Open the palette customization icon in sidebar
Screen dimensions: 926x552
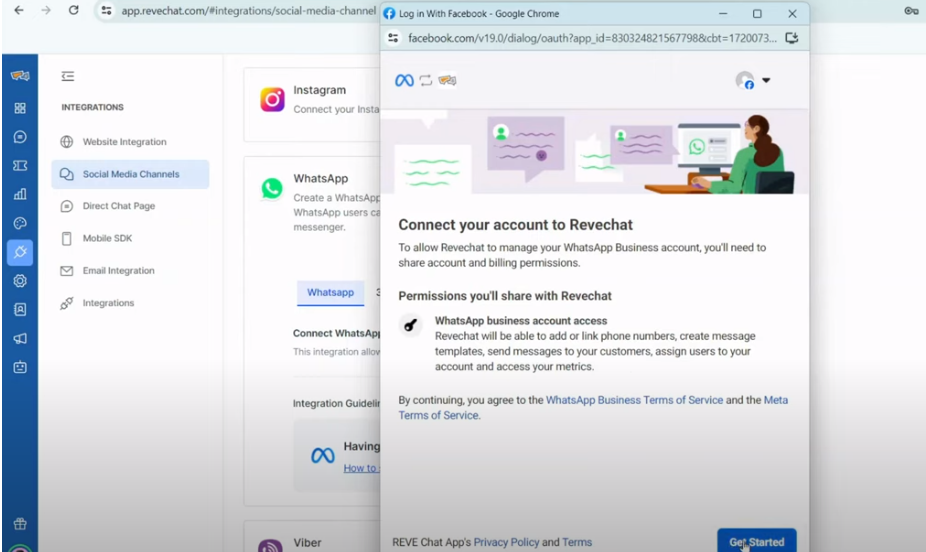[x=20, y=223]
